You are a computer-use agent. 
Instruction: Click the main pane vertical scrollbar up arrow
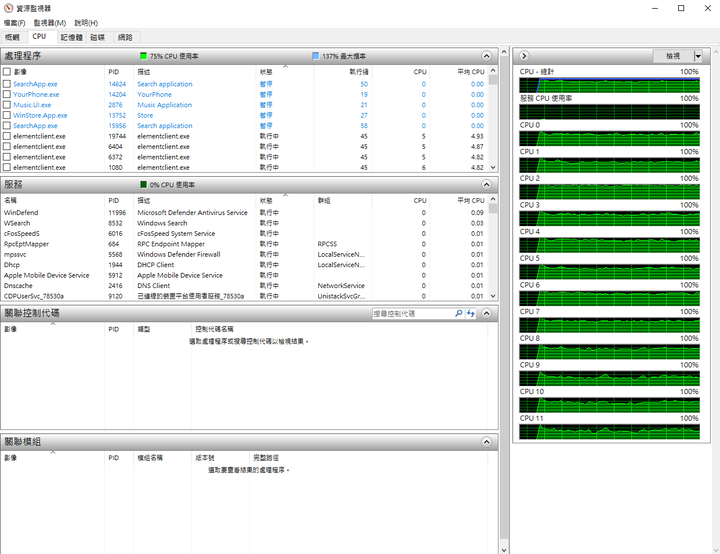(x=504, y=52)
